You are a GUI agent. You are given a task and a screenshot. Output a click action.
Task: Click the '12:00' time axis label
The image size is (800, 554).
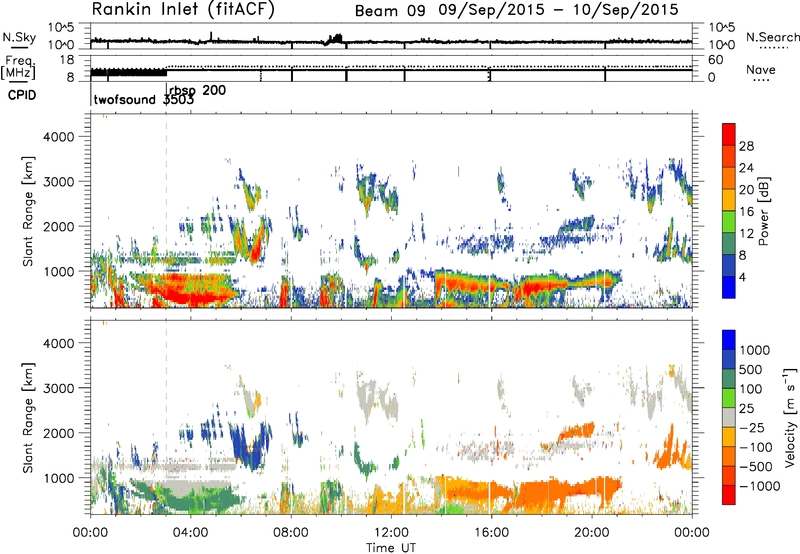tap(391, 533)
